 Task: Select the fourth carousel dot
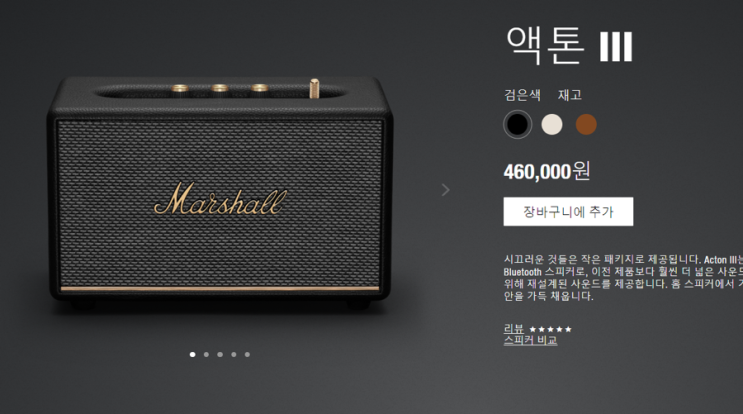coord(234,354)
